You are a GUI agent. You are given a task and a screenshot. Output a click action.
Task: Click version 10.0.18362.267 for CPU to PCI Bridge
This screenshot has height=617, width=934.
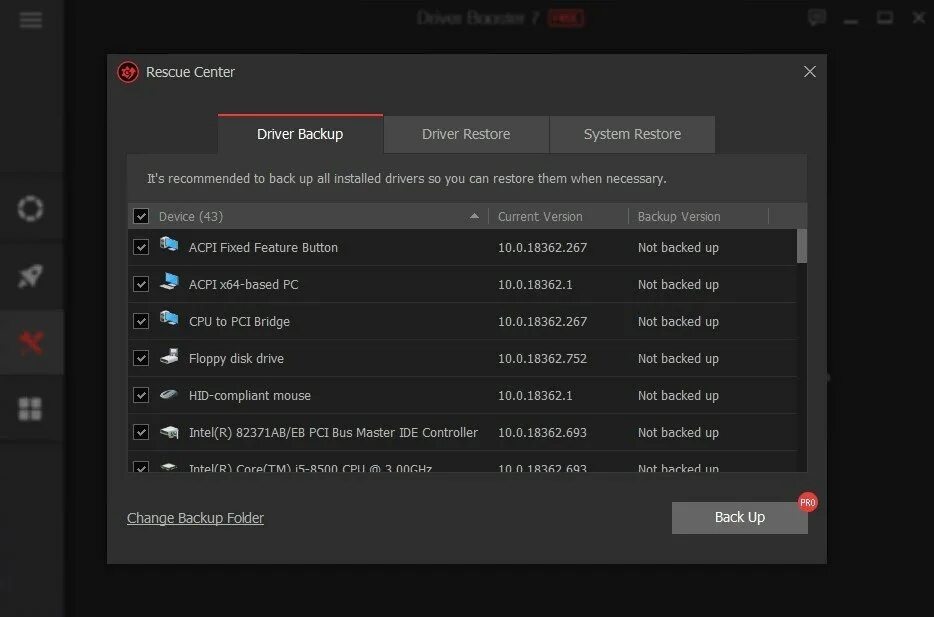pyautogui.click(x=543, y=322)
